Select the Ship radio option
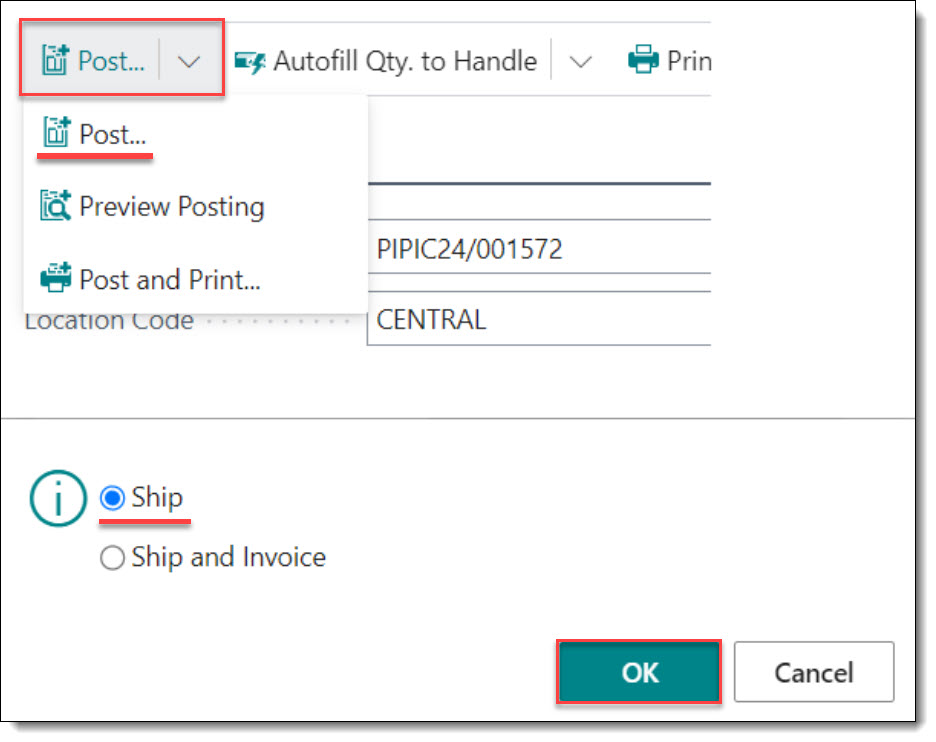This screenshot has height=742, width=936. pos(112,498)
